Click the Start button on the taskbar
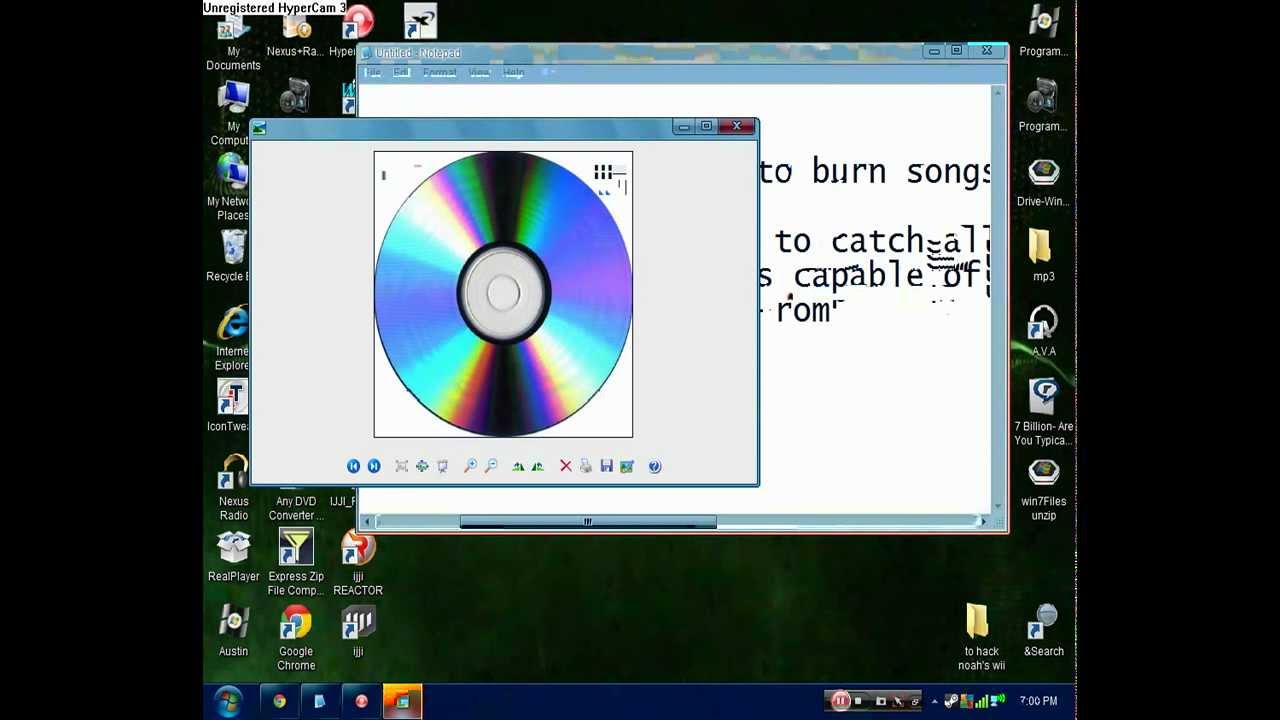 (228, 701)
